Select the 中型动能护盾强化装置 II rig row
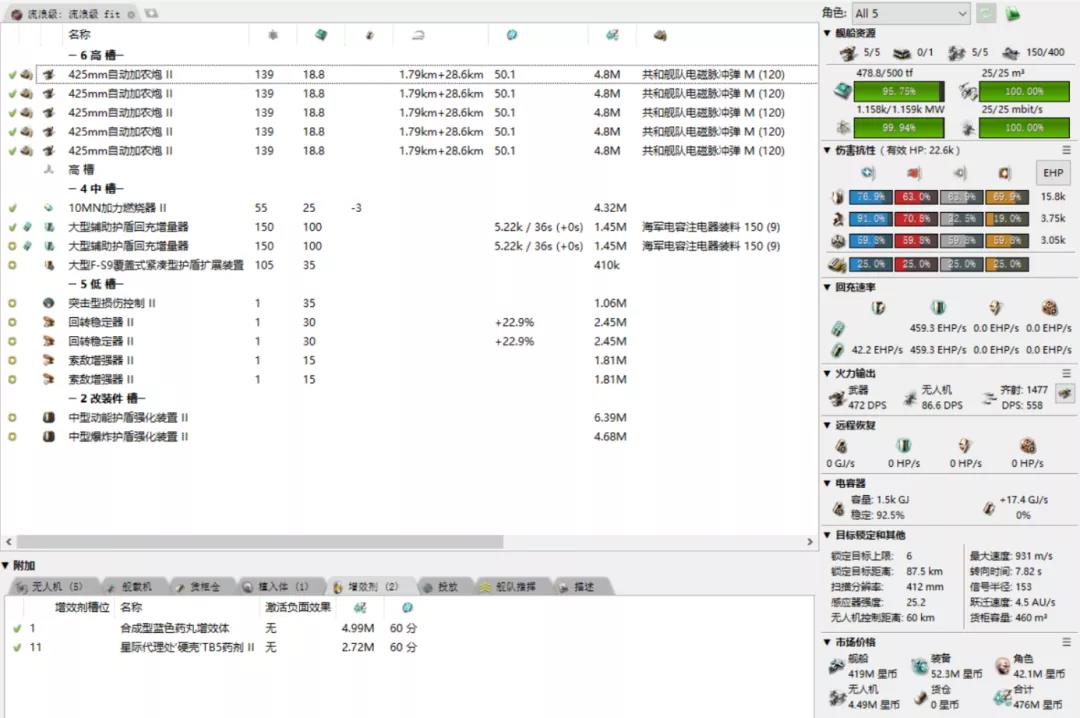1080x718 pixels. coord(128,417)
